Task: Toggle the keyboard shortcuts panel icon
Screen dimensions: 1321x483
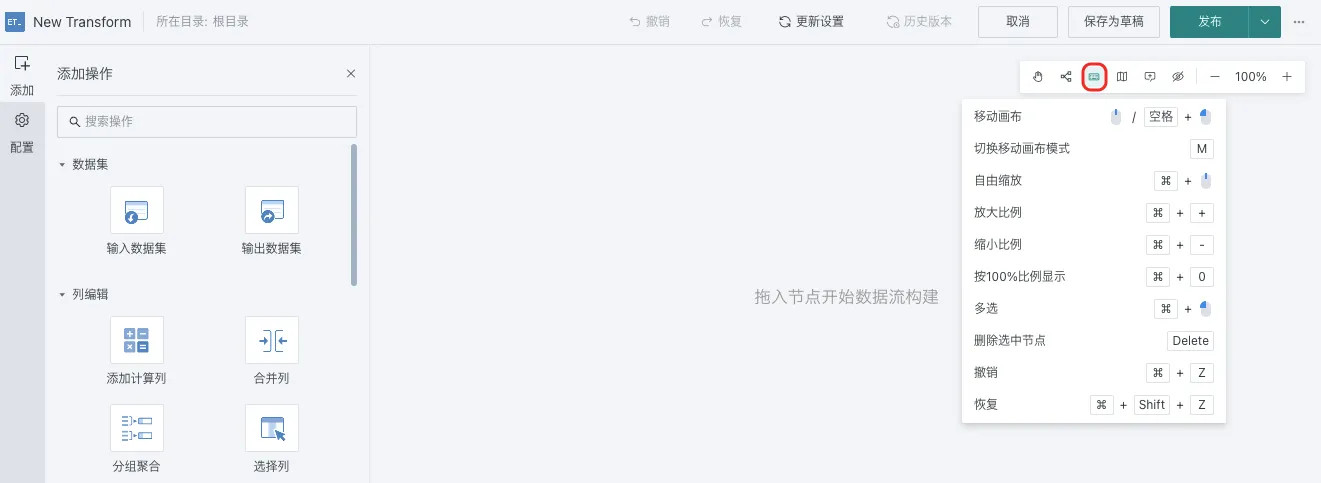Action: click(1094, 77)
